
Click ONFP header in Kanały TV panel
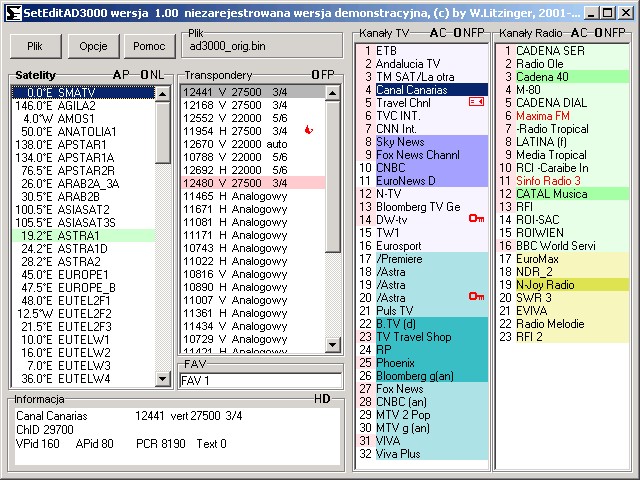467,33
